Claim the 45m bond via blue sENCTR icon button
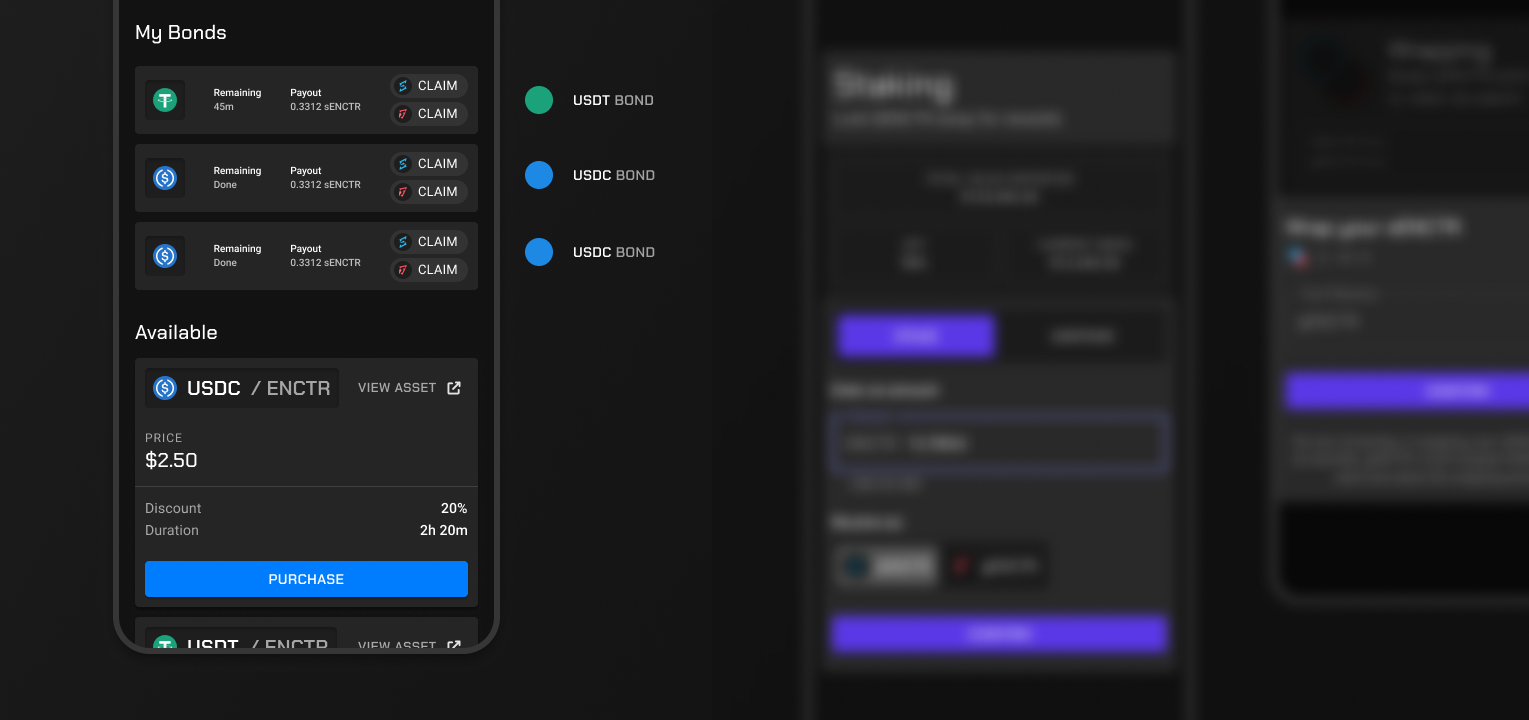 428,86
